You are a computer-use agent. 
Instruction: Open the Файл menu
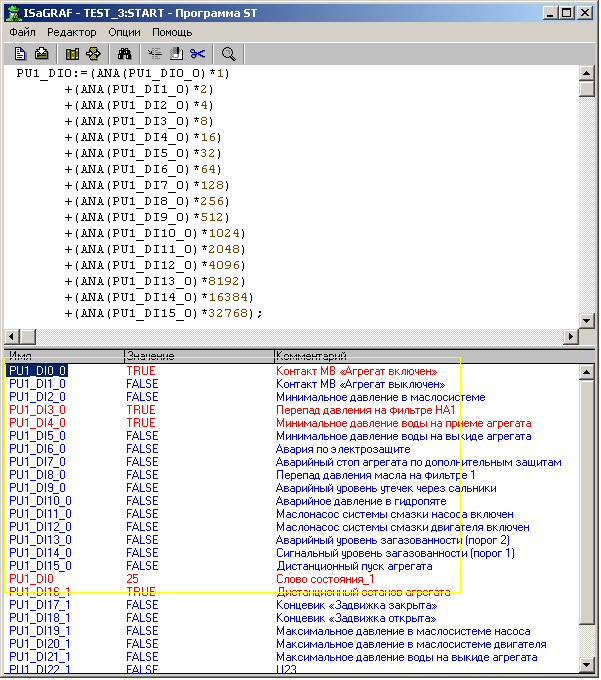[22, 32]
